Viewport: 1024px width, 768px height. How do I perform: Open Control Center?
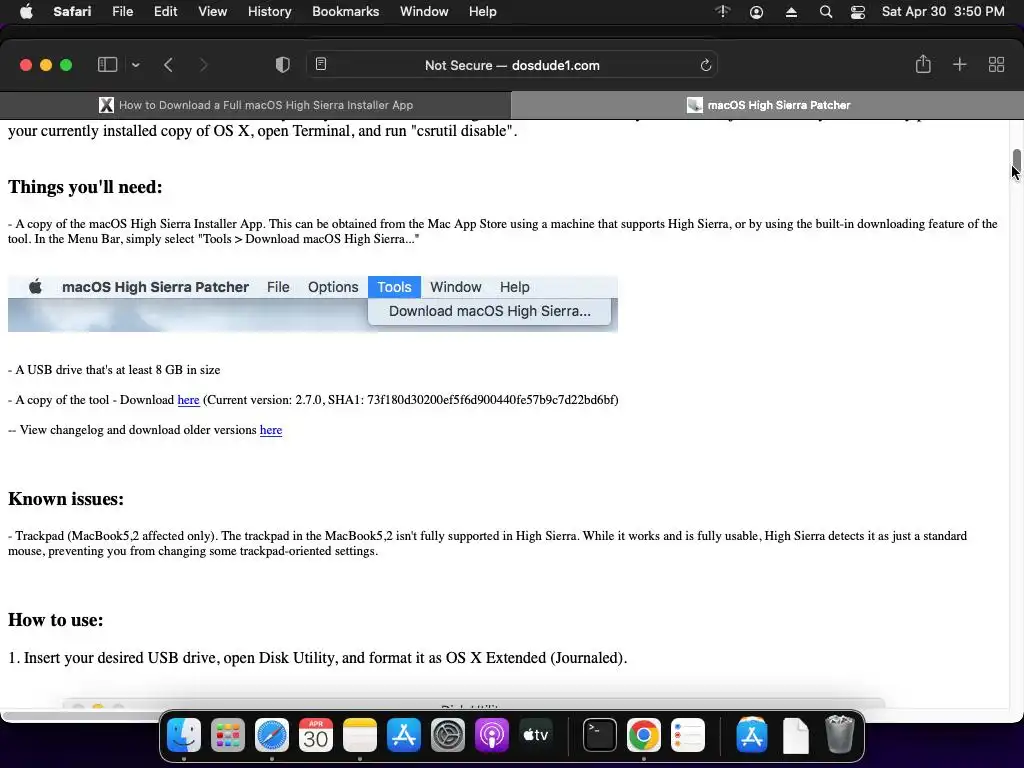(858, 12)
